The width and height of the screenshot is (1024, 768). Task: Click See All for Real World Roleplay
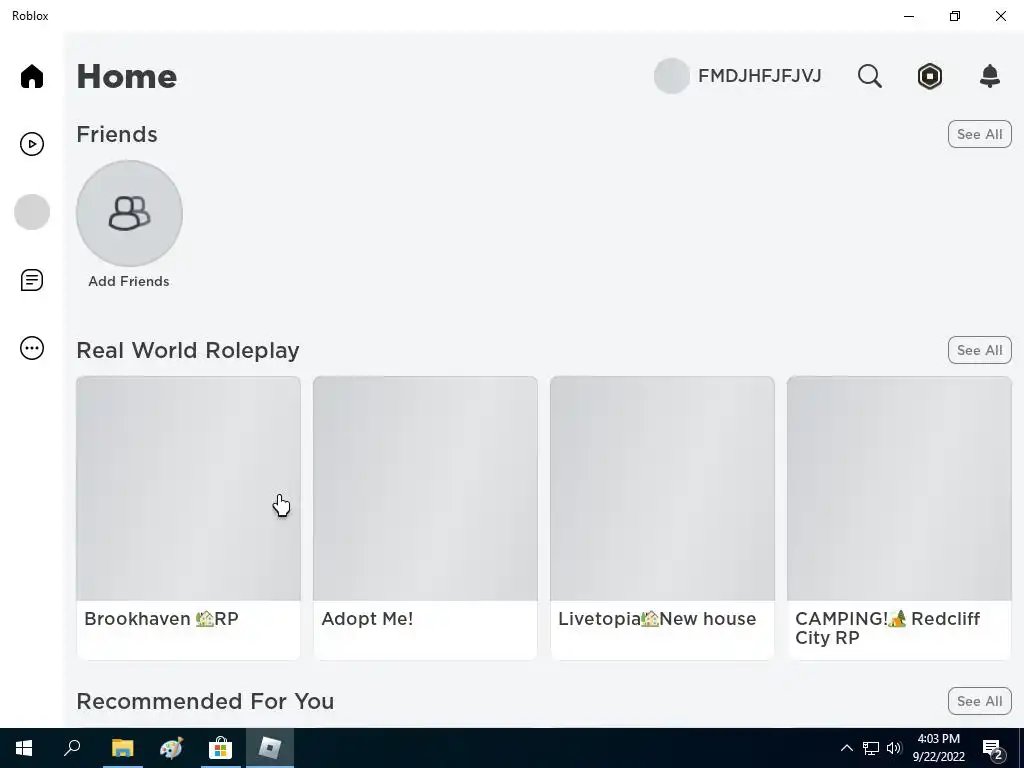[979, 350]
